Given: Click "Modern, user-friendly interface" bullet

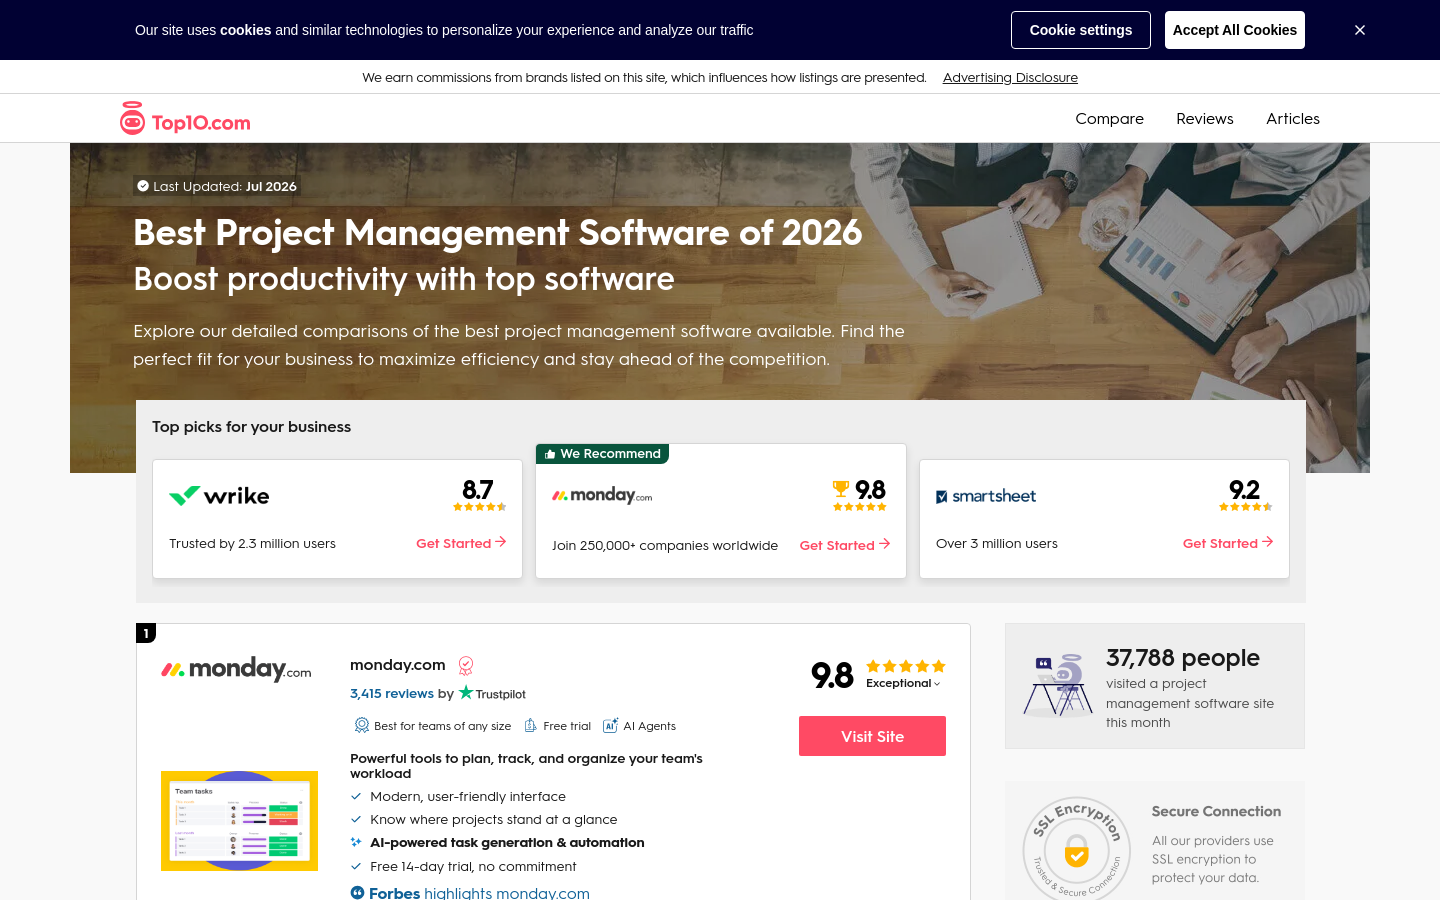Looking at the screenshot, I should click(x=468, y=796).
